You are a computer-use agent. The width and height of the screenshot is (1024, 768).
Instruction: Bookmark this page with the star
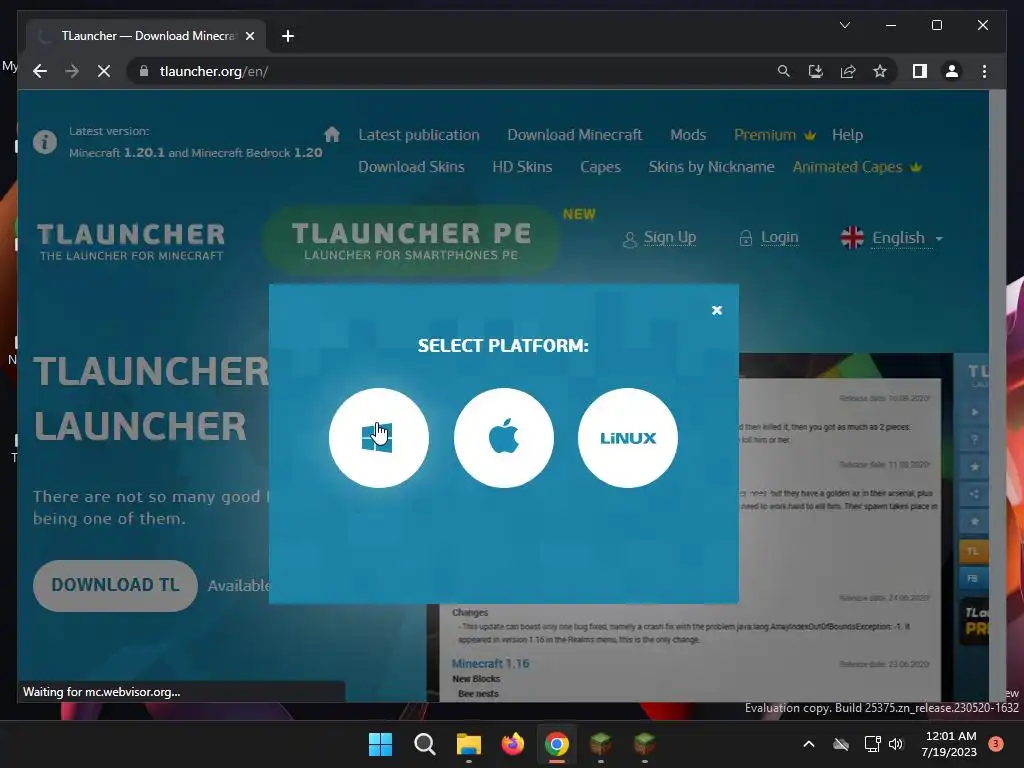[880, 71]
